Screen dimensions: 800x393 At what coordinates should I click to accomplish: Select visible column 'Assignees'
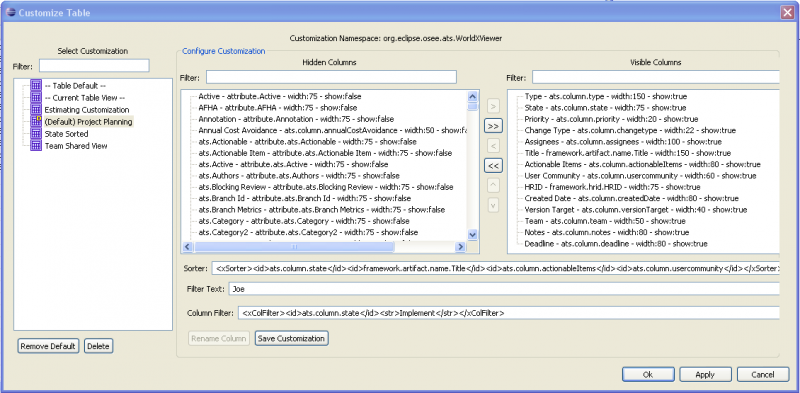(x=623, y=141)
